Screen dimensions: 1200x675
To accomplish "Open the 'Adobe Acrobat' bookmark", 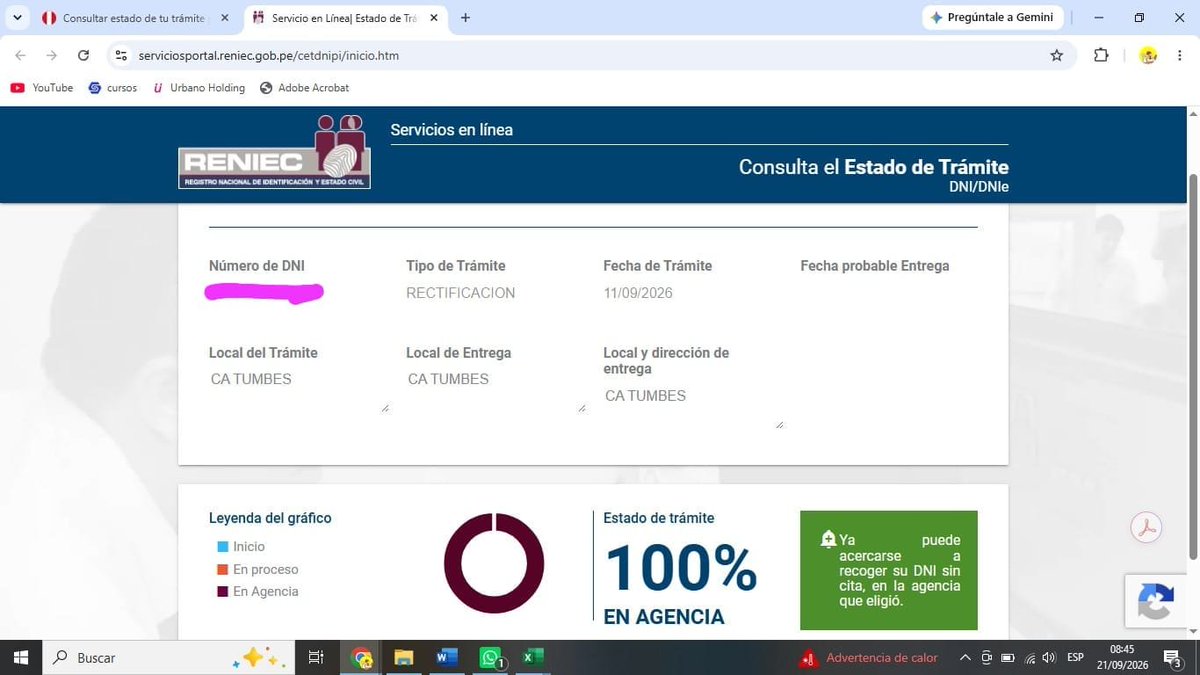I will 304,88.
